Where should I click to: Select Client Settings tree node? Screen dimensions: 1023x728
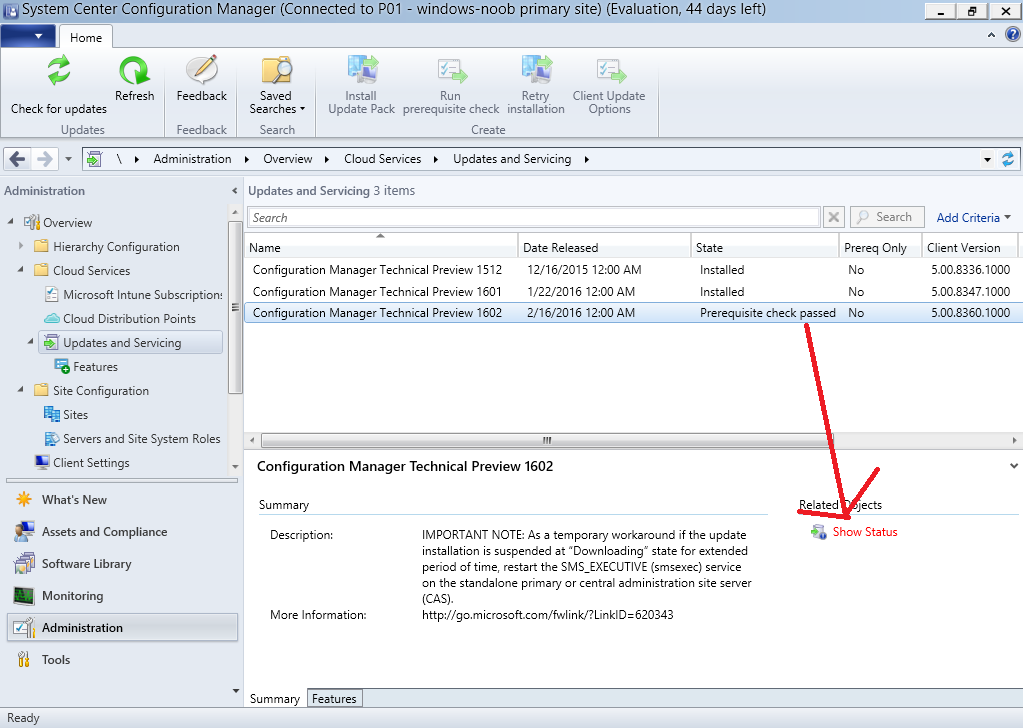pos(82,463)
